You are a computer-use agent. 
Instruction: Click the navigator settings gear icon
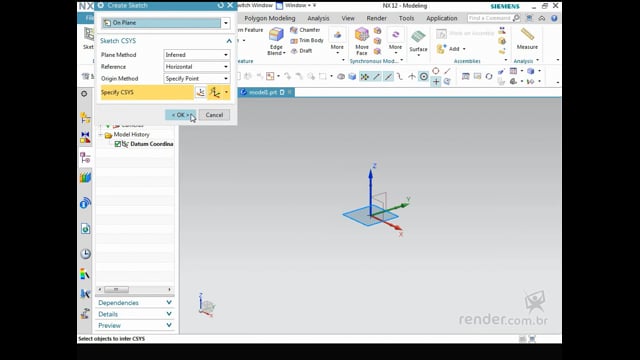coord(84,93)
